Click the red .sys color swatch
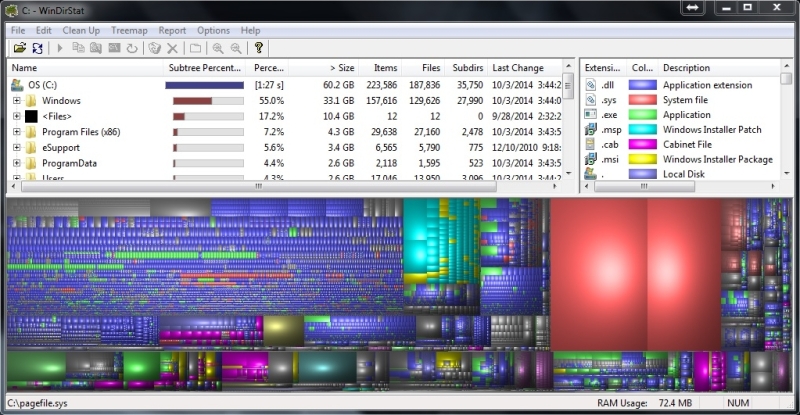Viewport: 800px width, 415px height. (642, 100)
